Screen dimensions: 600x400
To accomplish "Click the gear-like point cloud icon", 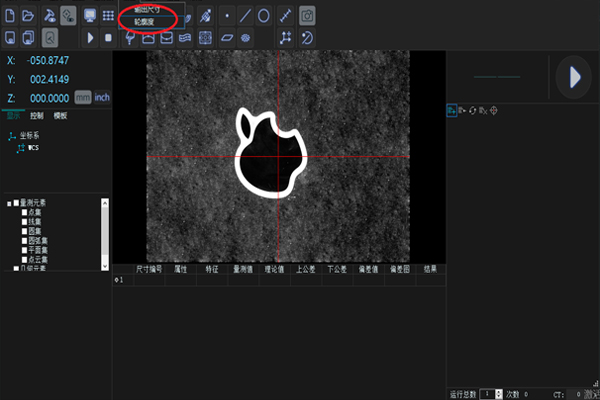I will pyautogui.click(x=245, y=38).
